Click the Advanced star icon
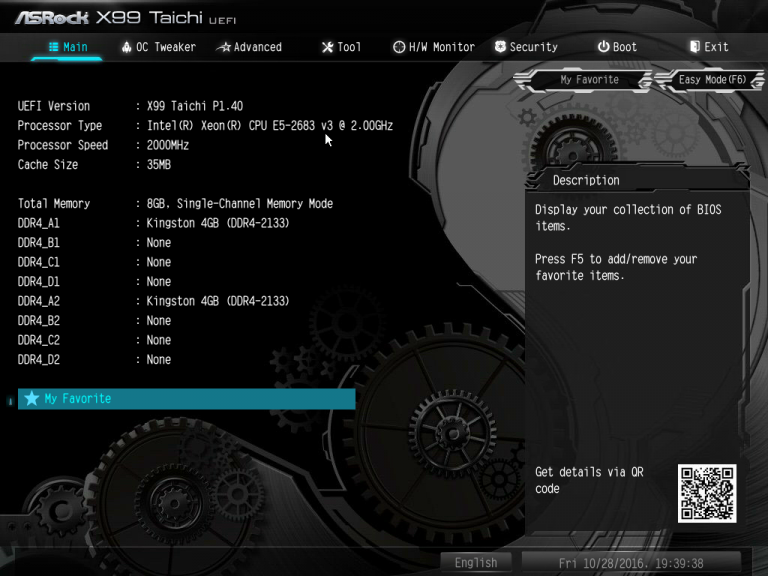The width and height of the screenshot is (768, 576). tap(224, 47)
